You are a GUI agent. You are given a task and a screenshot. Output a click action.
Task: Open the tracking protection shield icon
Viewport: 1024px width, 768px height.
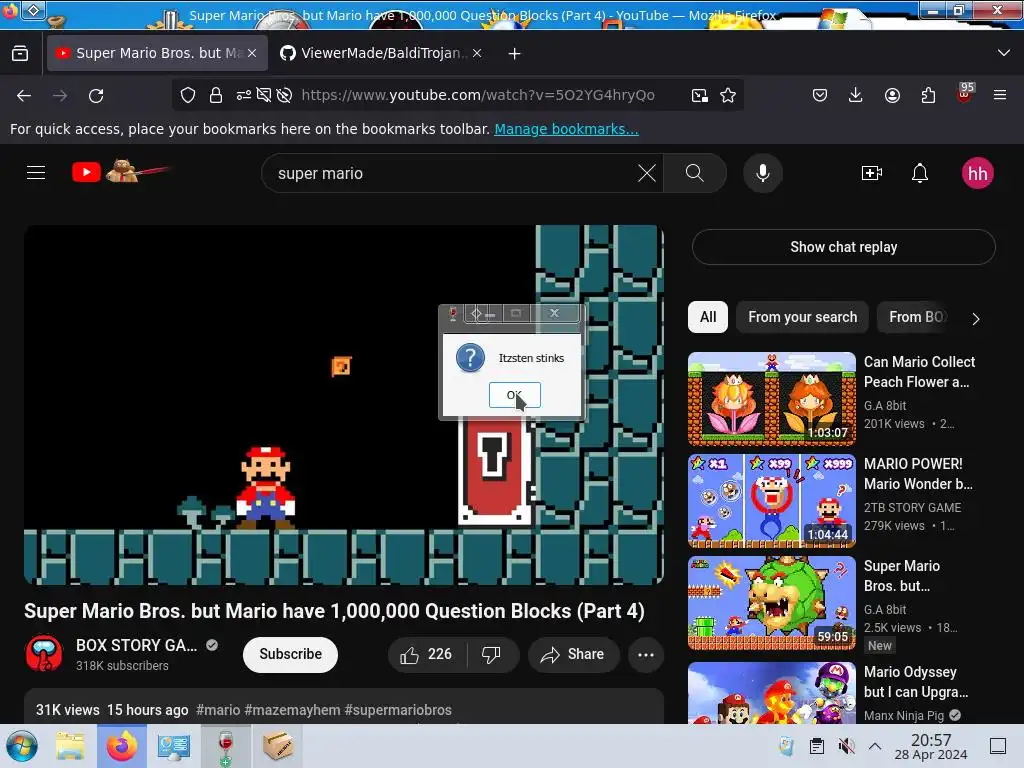pos(188,95)
